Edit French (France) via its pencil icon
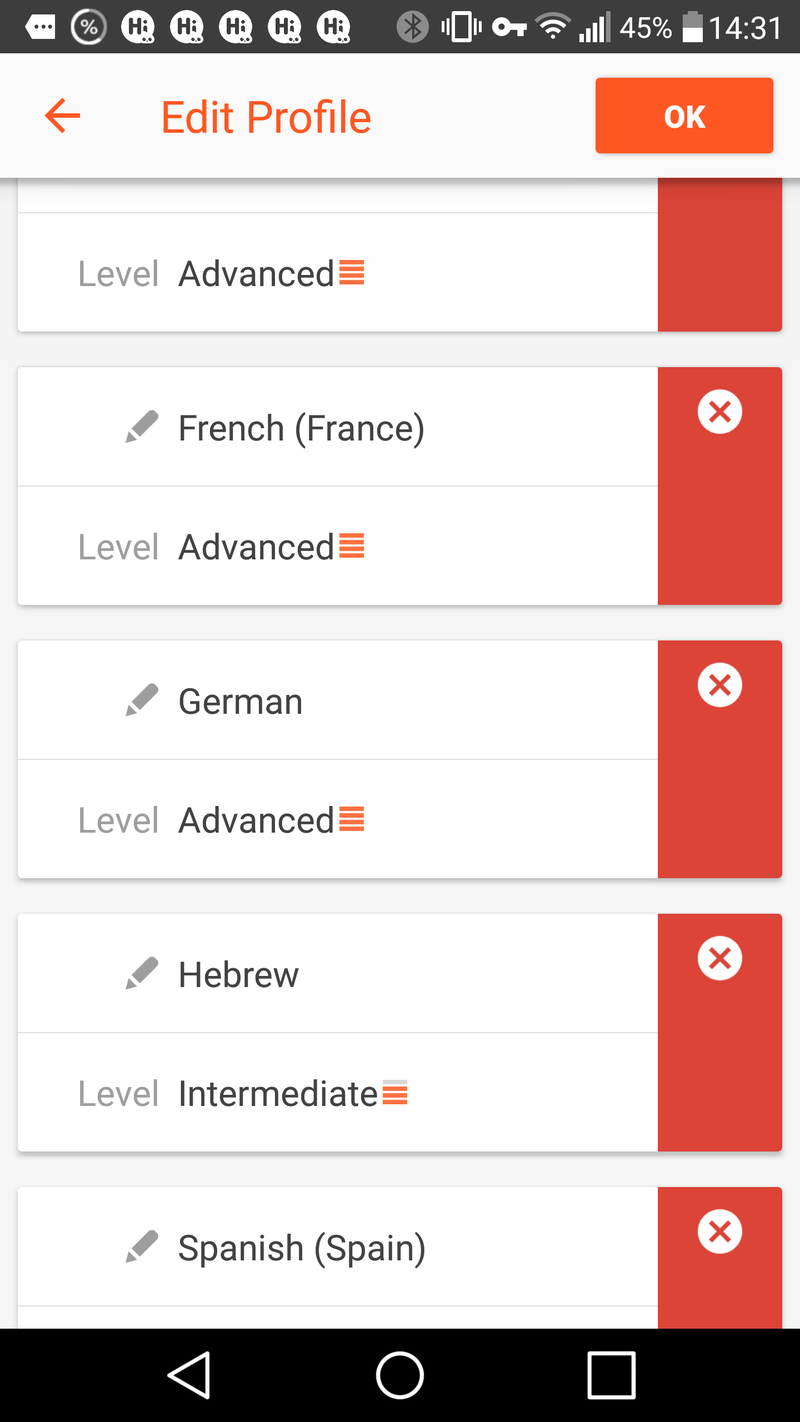Screen dimensions: 800x1422 coord(142,428)
